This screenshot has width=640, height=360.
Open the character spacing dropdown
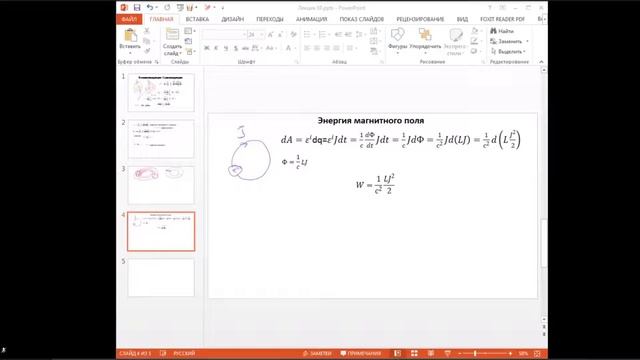click(256, 48)
